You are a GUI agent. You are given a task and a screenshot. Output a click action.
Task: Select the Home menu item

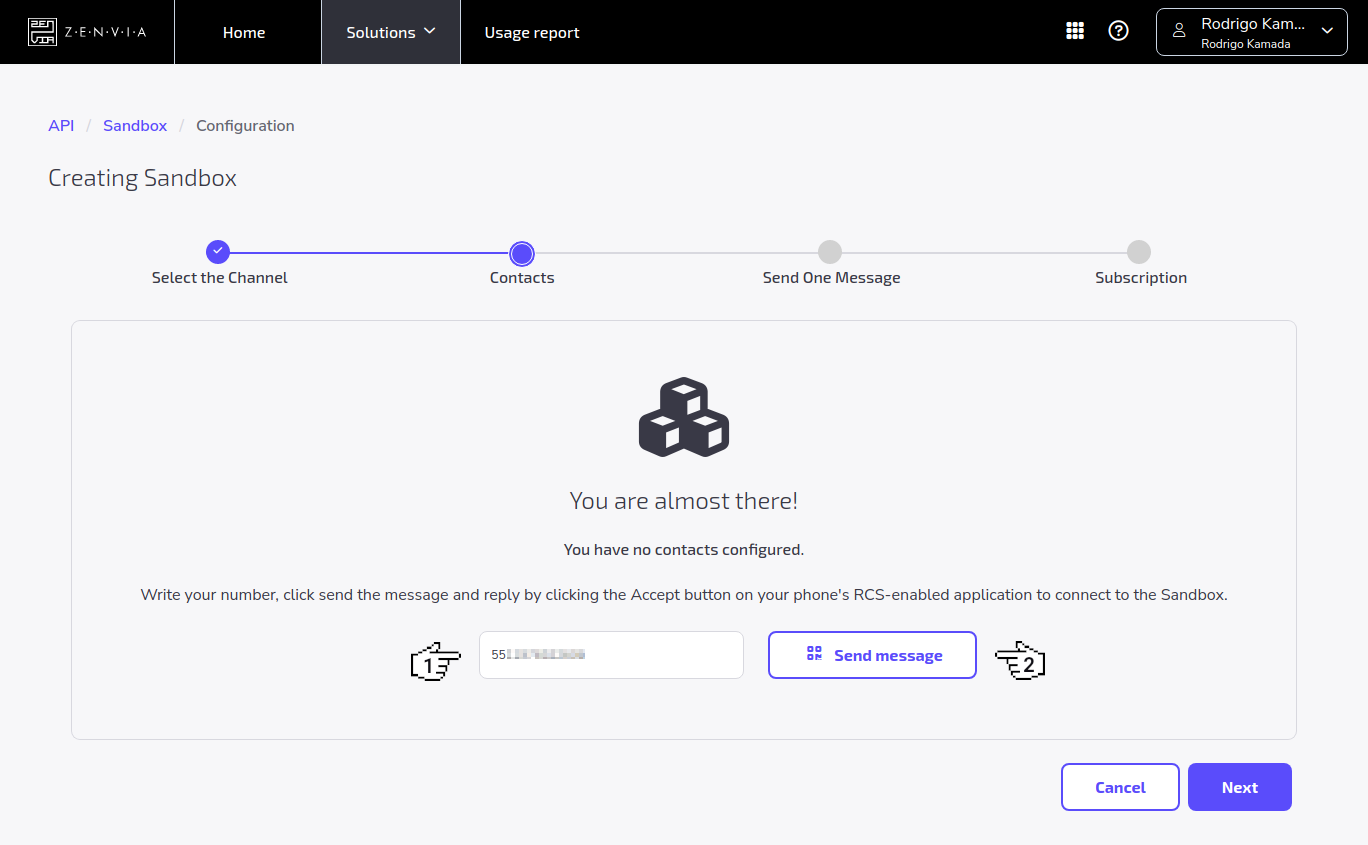244,31
